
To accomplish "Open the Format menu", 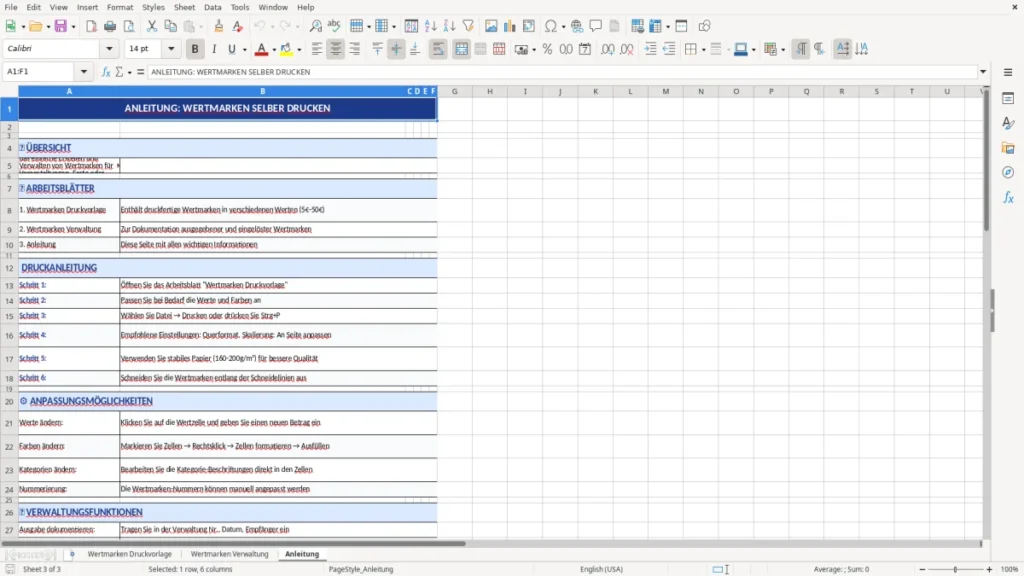I will click(120, 7).
